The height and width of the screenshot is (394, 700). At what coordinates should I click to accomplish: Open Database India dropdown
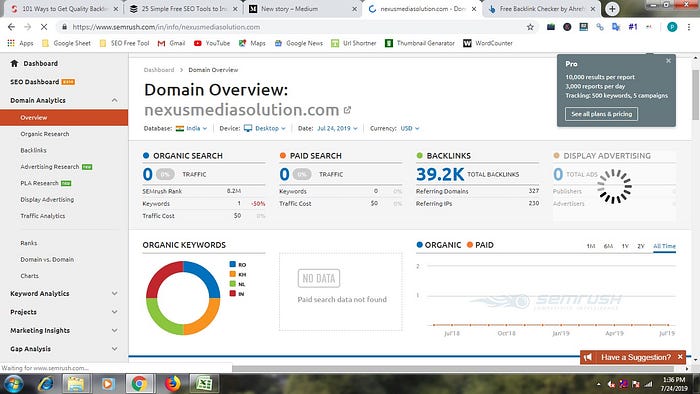tap(192, 129)
